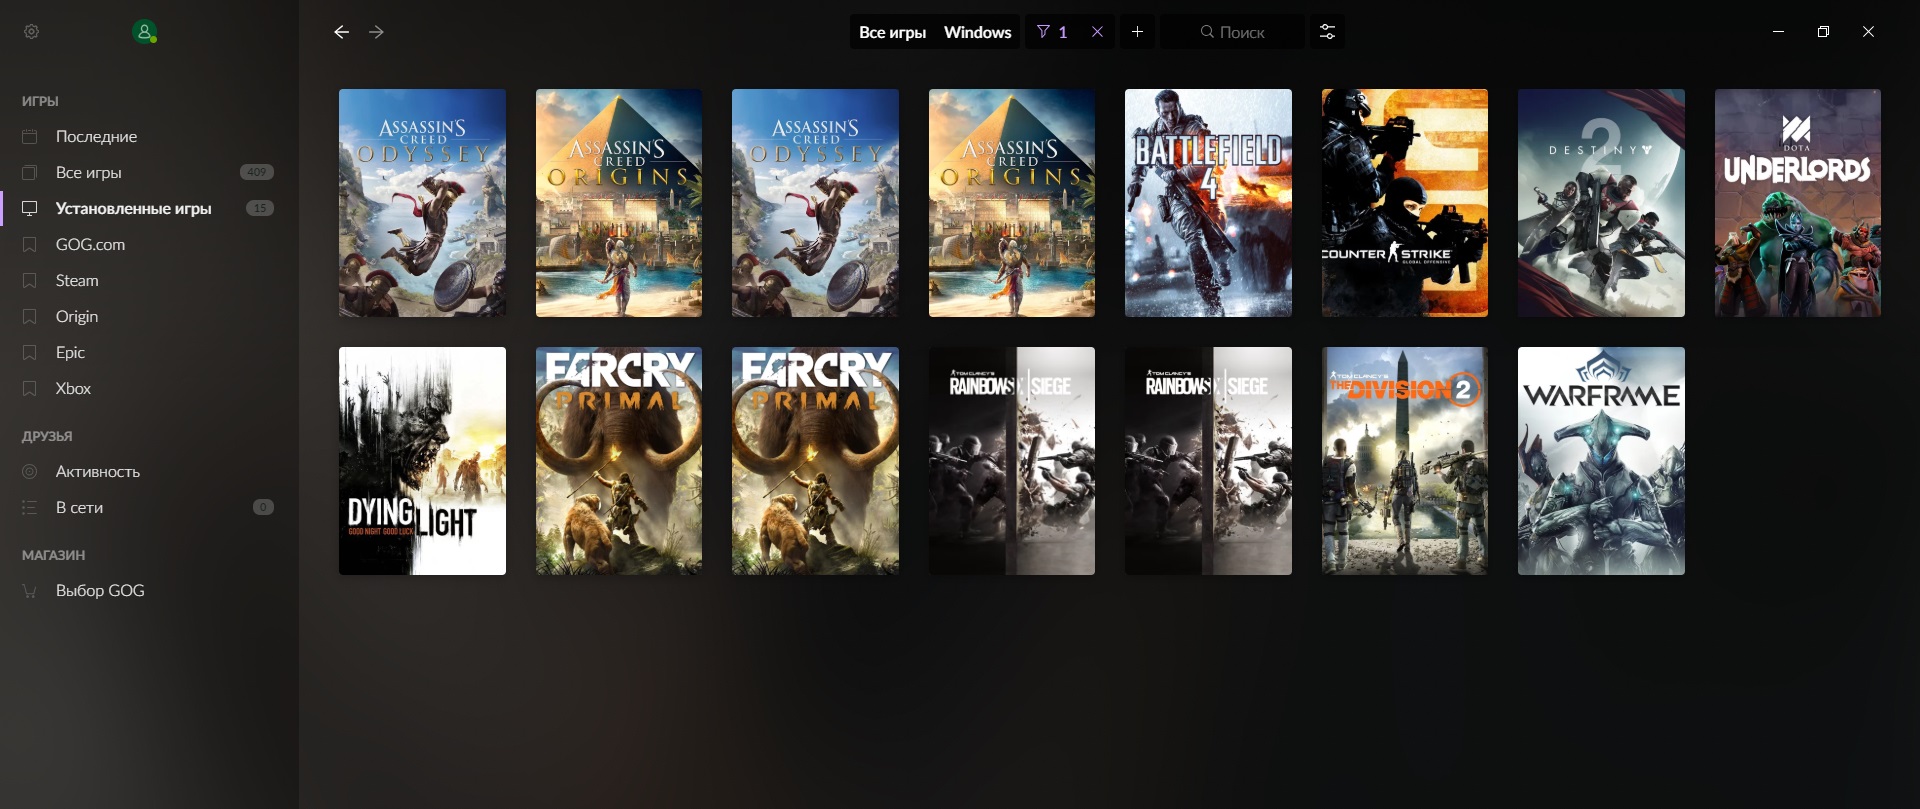Open the Windows platform selector
Screen dimensions: 1920x809
tap(977, 32)
